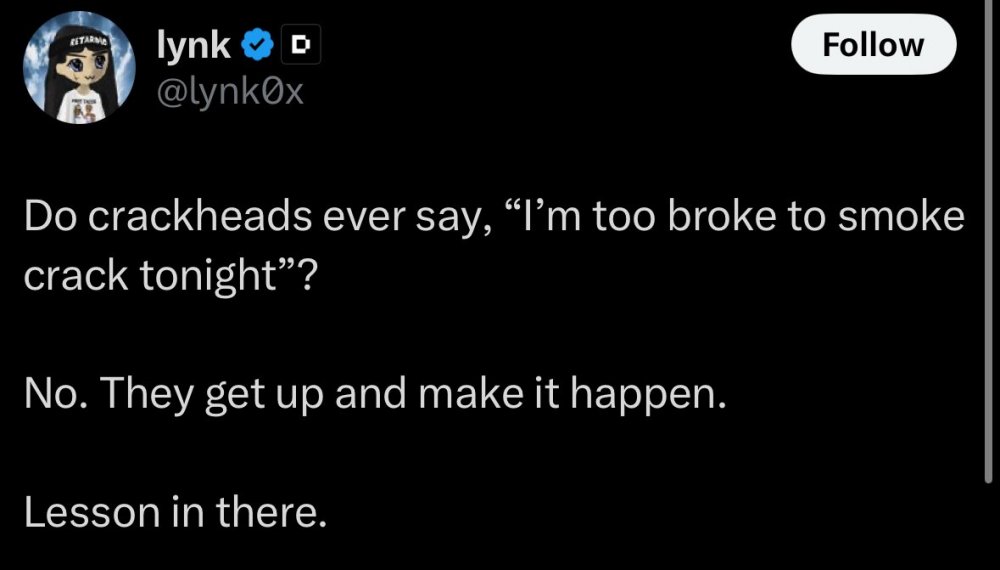1000x570 pixels.
Task: Open the lynk display name link
Action: tap(195, 45)
